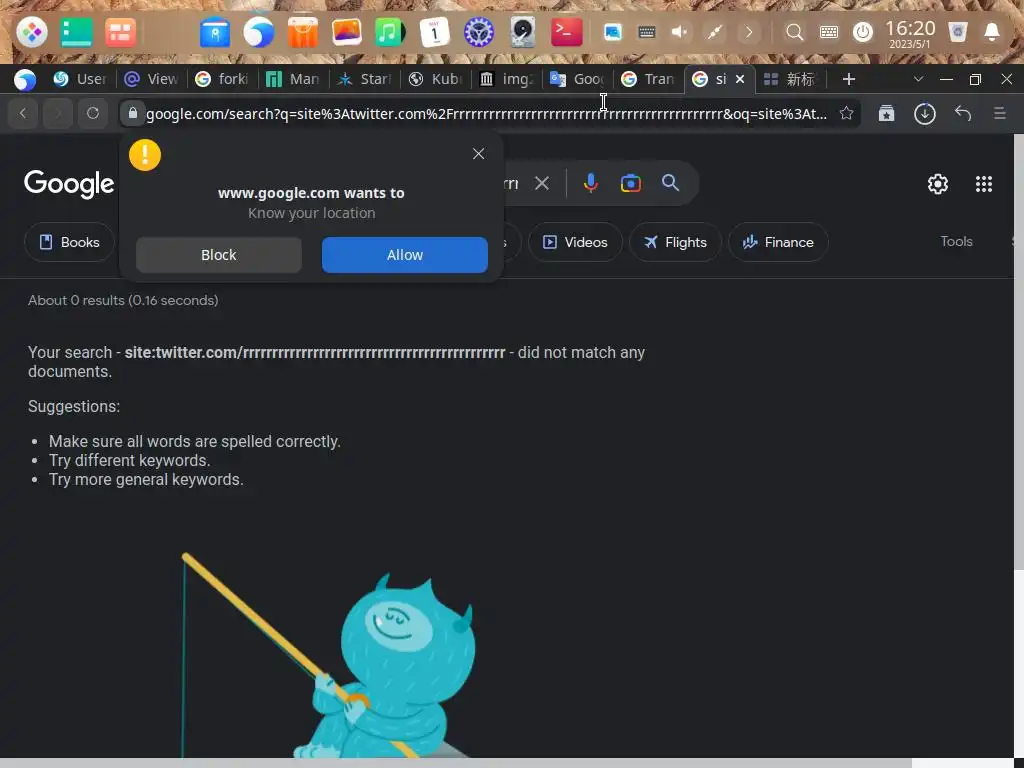Viewport: 1024px width, 768px height.
Task: Expand the tray arrow in dock
Action: click(749, 32)
